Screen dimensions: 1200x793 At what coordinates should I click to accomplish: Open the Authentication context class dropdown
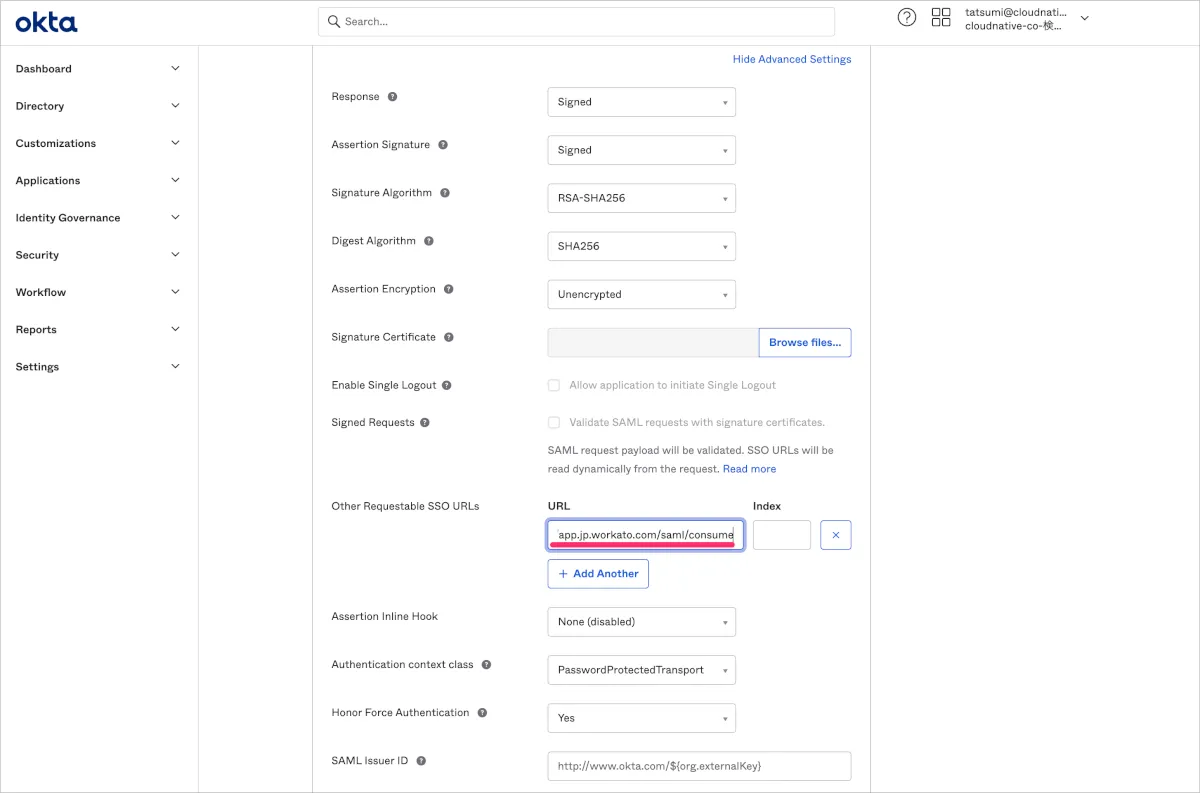[641, 670]
